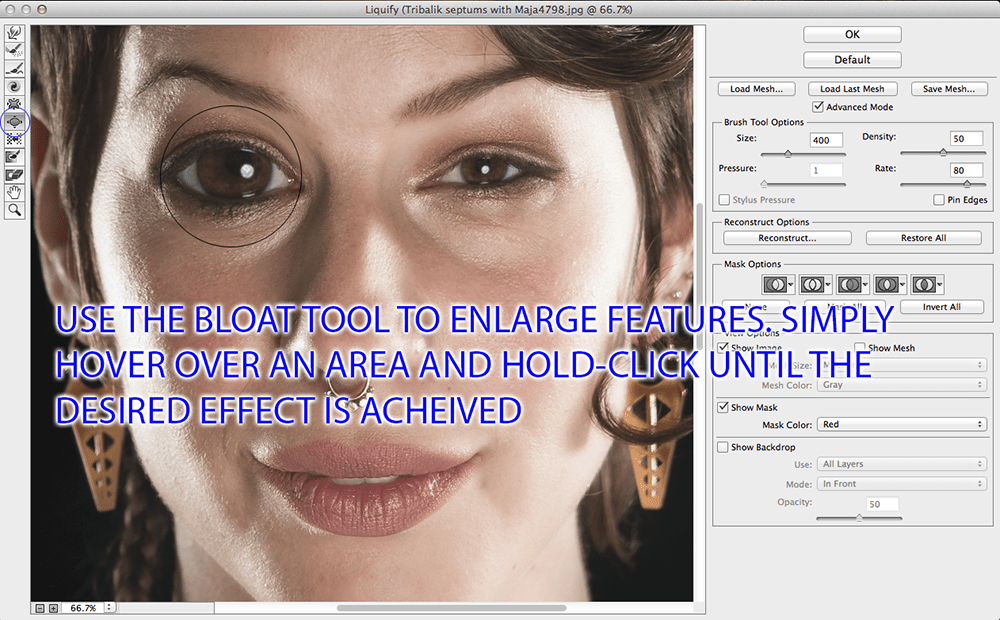Click the brush Rate input field
1000x620 pixels.
tap(967, 170)
